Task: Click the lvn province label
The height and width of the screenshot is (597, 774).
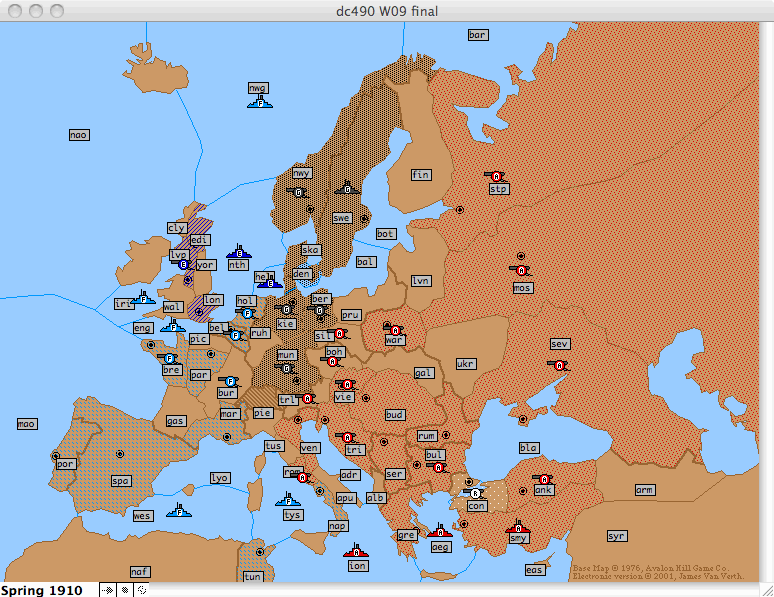Action: [x=421, y=281]
